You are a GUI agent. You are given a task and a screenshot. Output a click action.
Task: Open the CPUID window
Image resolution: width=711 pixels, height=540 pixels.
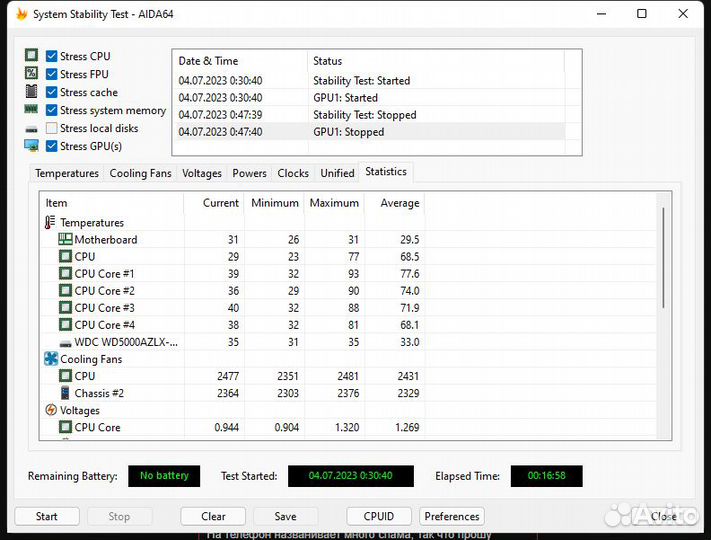point(379,516)
